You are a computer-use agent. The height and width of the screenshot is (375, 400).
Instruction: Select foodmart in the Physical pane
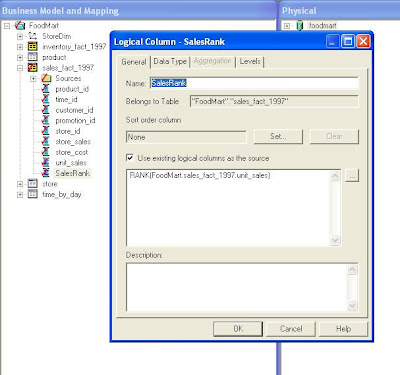coord(322,25)
